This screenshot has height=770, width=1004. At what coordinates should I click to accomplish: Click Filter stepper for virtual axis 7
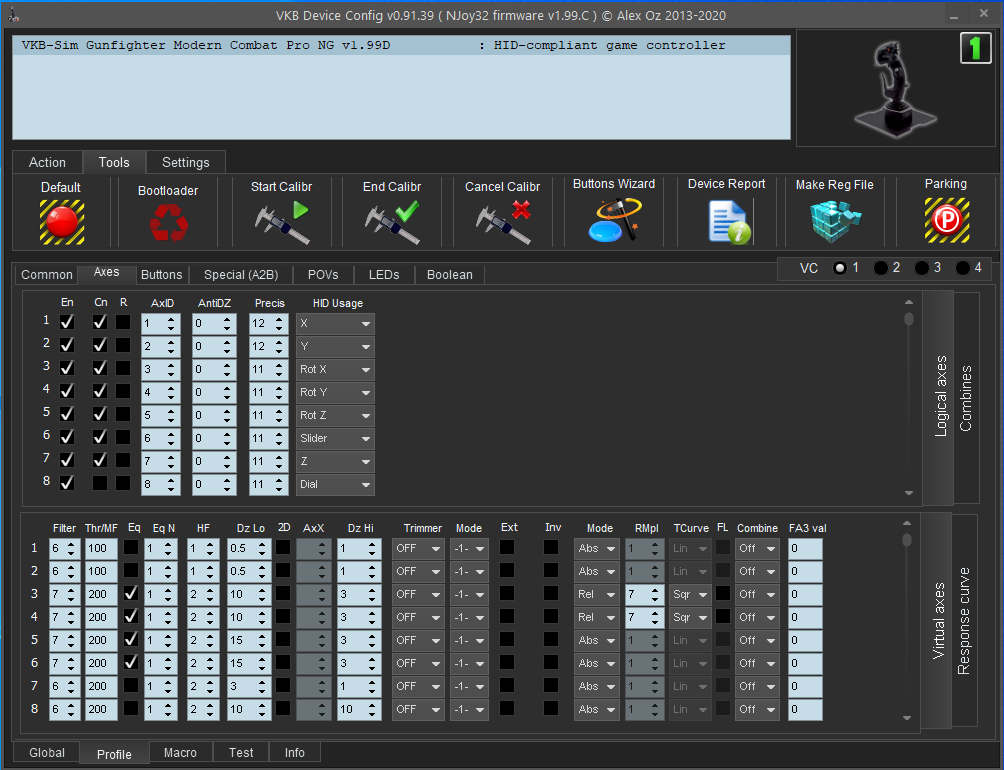pos(71,687)
